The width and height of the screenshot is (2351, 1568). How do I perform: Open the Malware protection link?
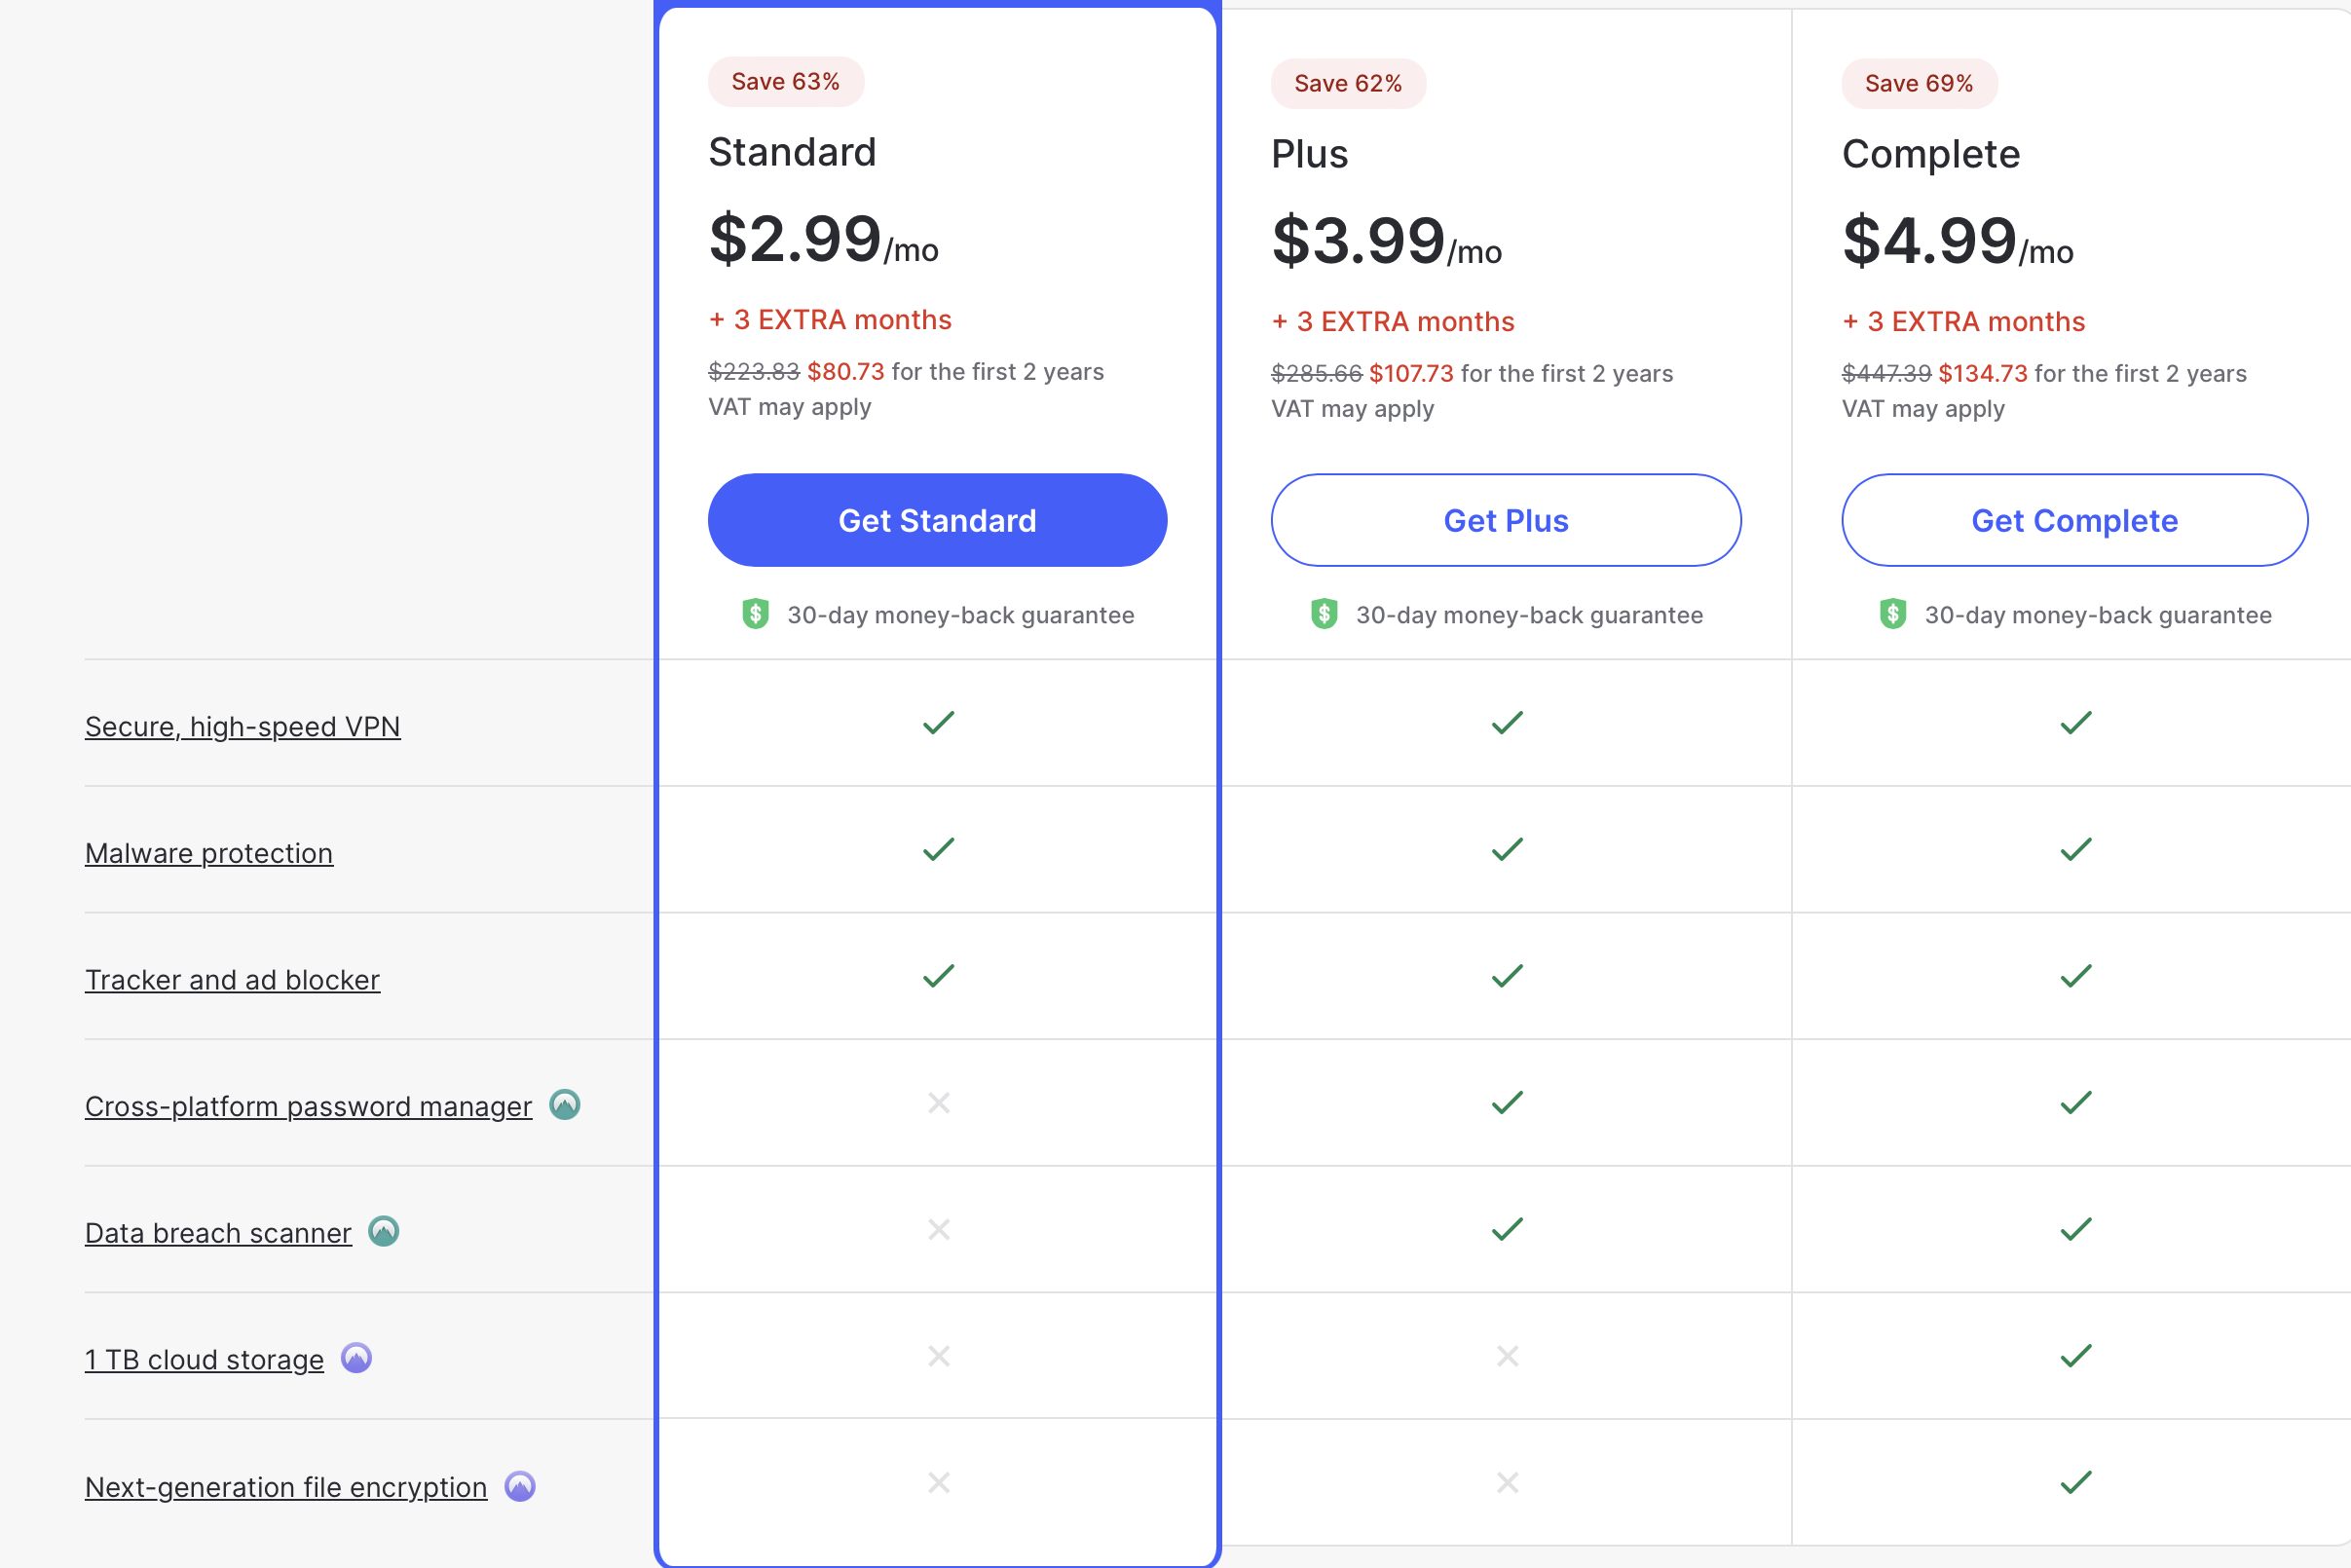(208, 853)
